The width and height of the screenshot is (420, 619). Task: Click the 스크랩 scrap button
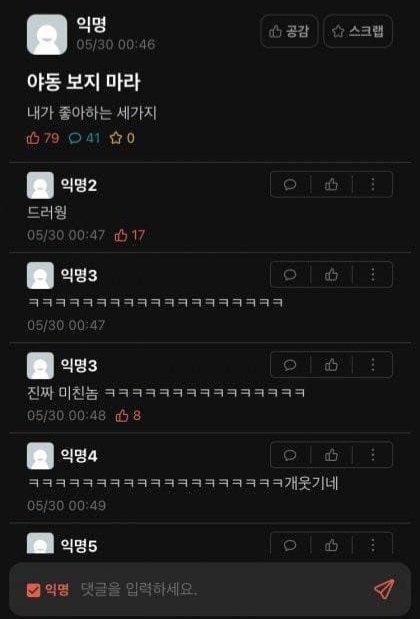click(x=358, y=31)
